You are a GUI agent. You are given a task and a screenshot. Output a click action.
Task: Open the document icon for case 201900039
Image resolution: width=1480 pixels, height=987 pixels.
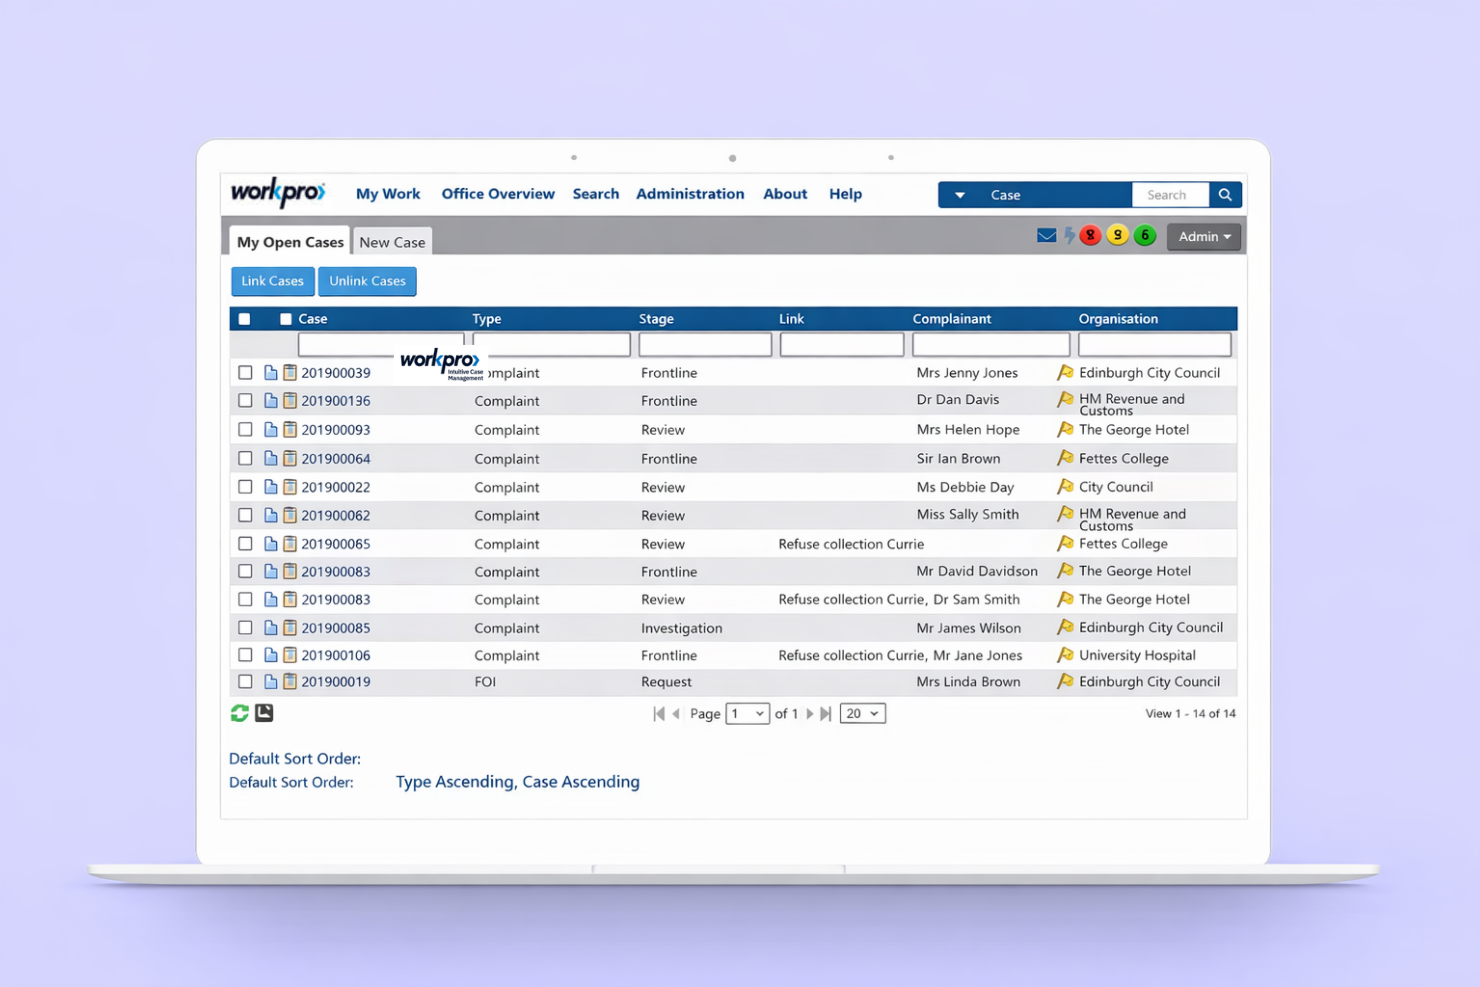tap(271, 372)
